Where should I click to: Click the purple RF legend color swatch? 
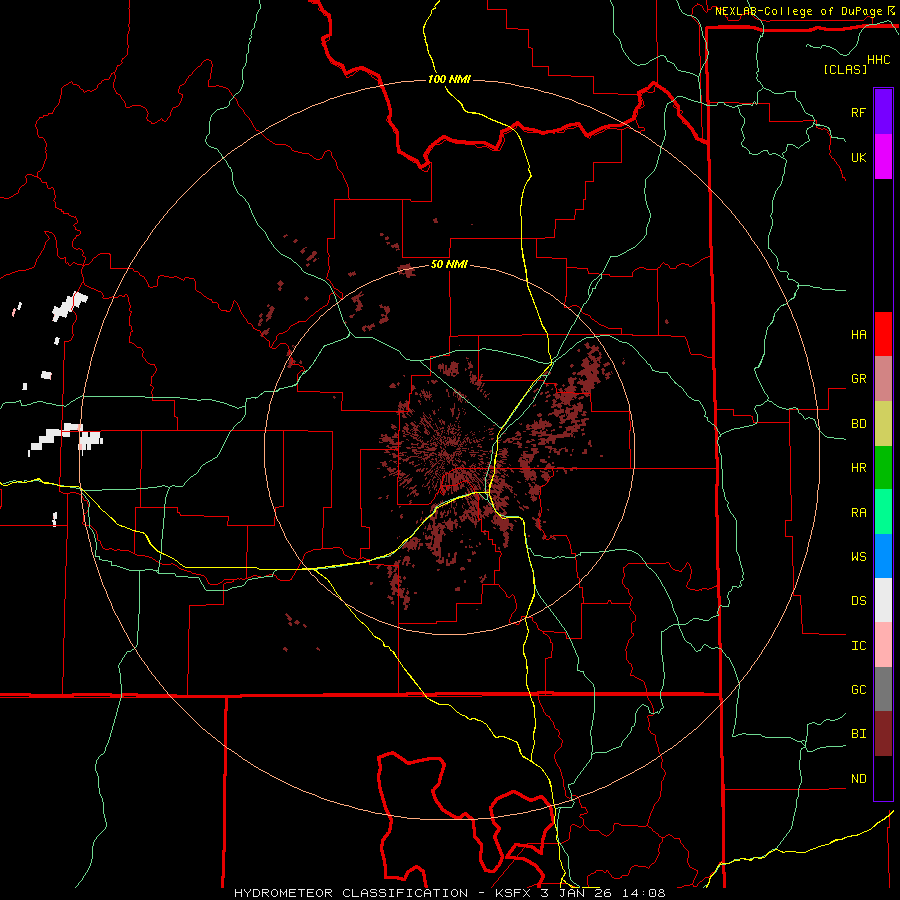[x=883, y=112]
